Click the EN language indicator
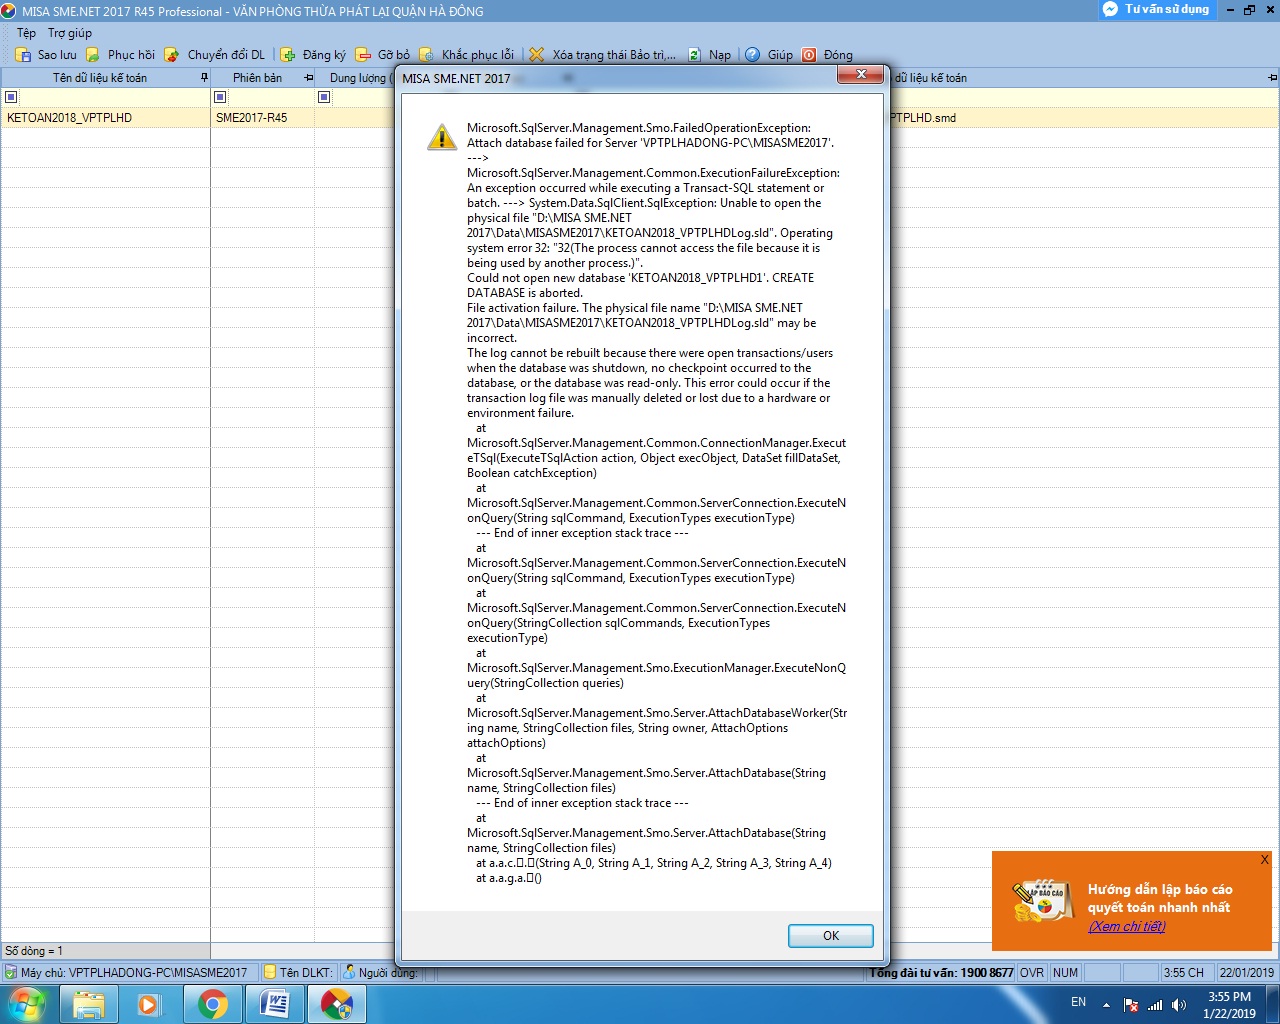This screenshot has width=1280, height=1024. (1078, 1002)
